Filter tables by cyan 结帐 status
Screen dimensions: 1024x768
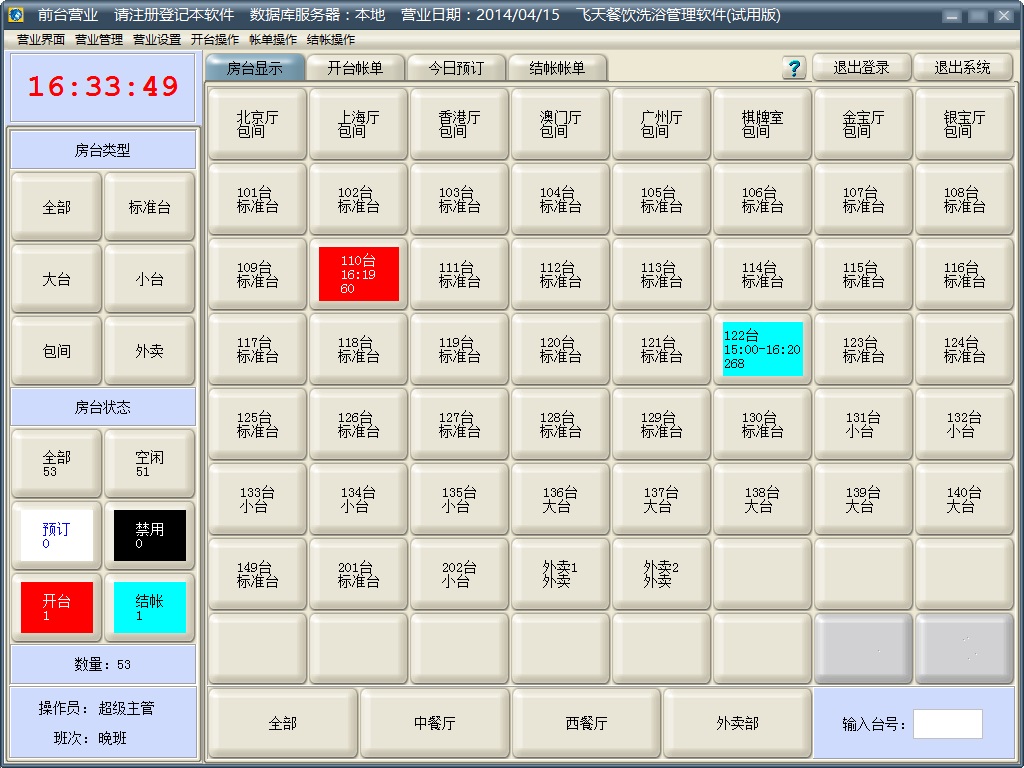[x=149, y=607]
